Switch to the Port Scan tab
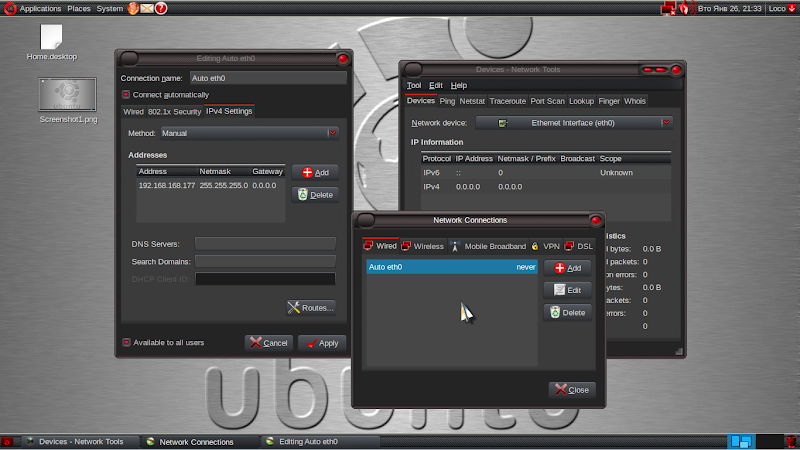 [x=547, y=101]
